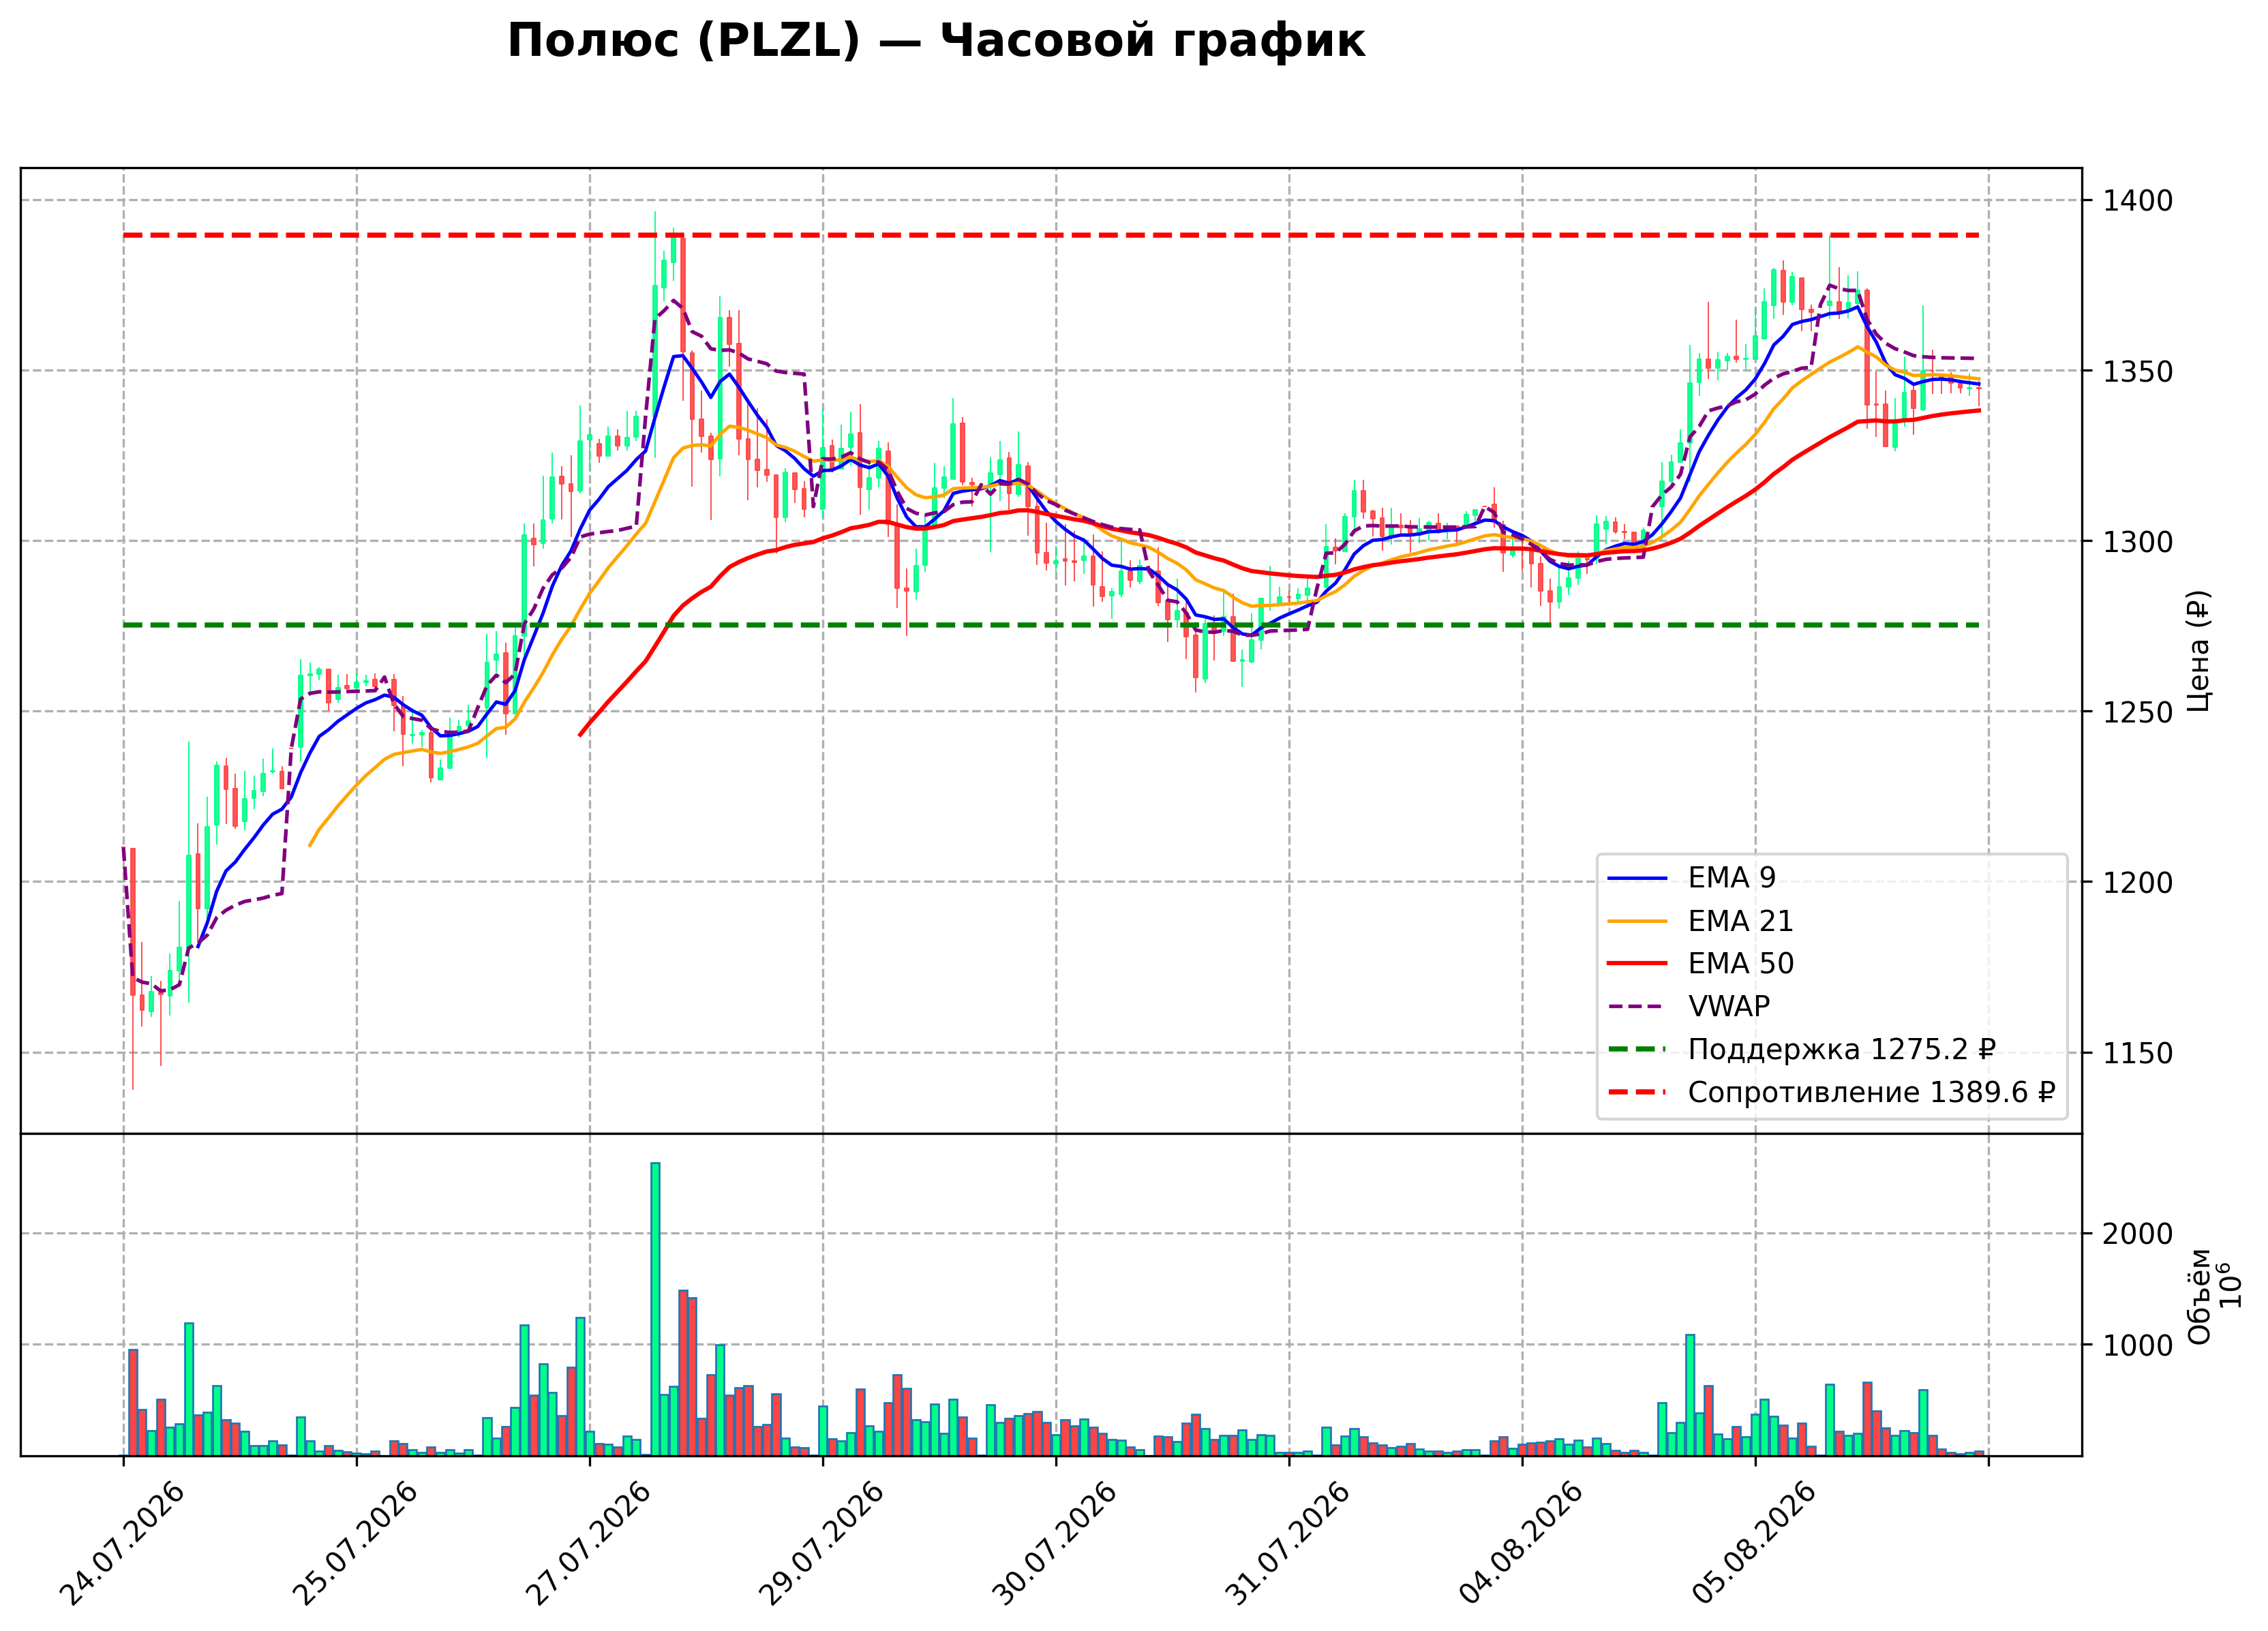
Task: Click the "1300" price axis tick
Action: pyautogui.click(x=2138, y=542)
